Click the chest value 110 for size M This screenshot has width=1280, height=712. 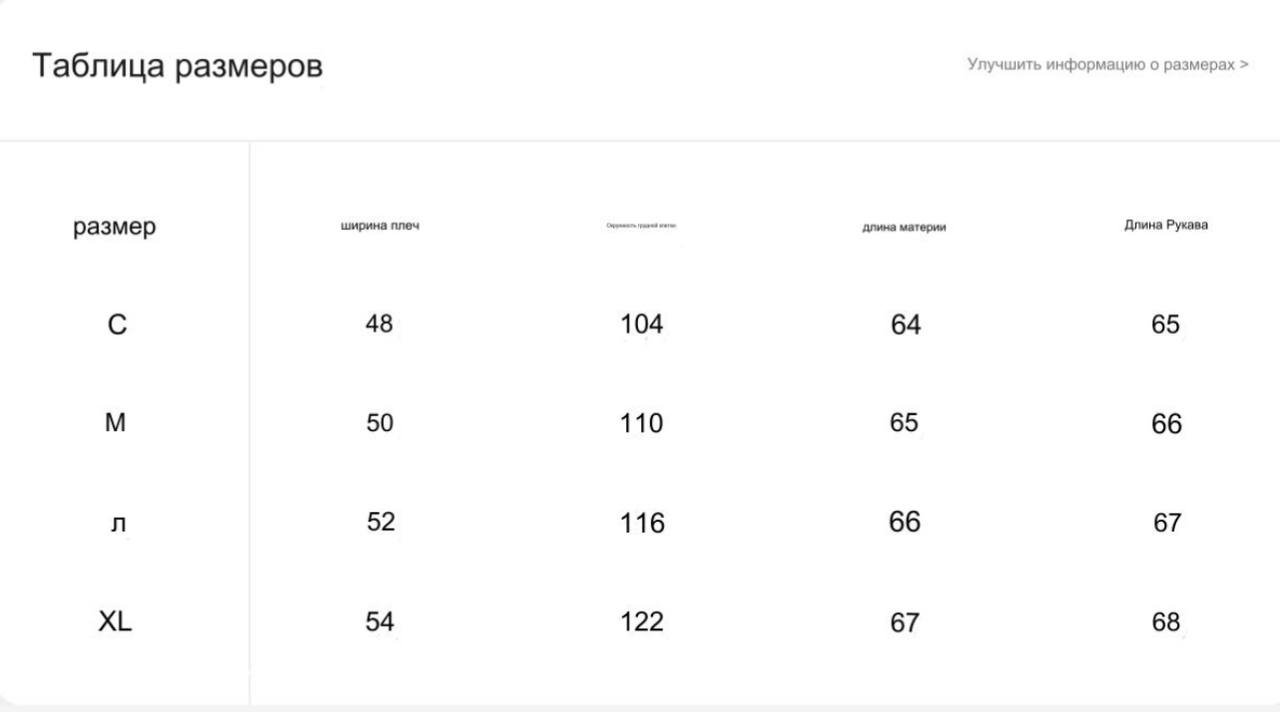(x=641, y=423)
